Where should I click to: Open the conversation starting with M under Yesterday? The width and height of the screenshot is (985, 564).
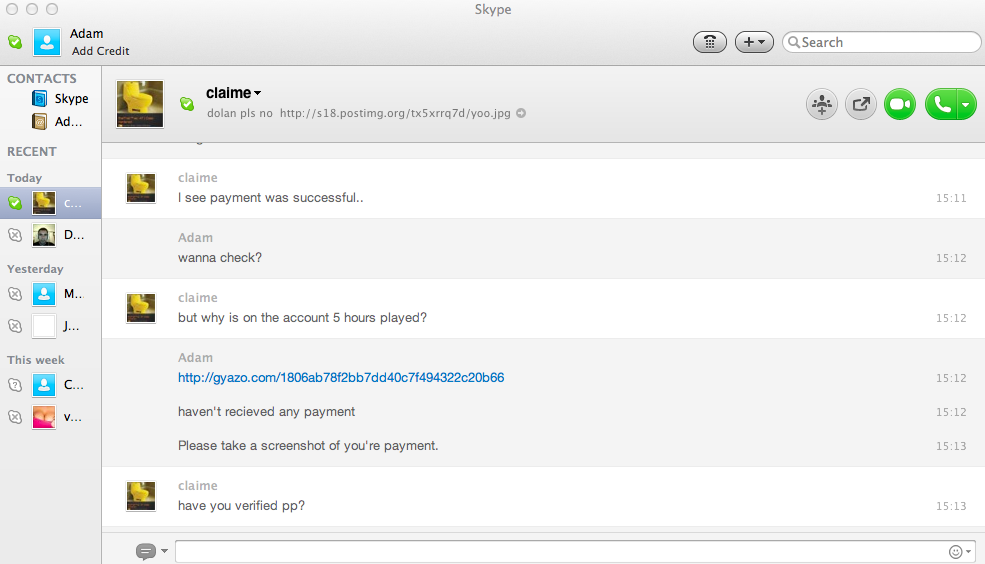[x=50, y=293]
